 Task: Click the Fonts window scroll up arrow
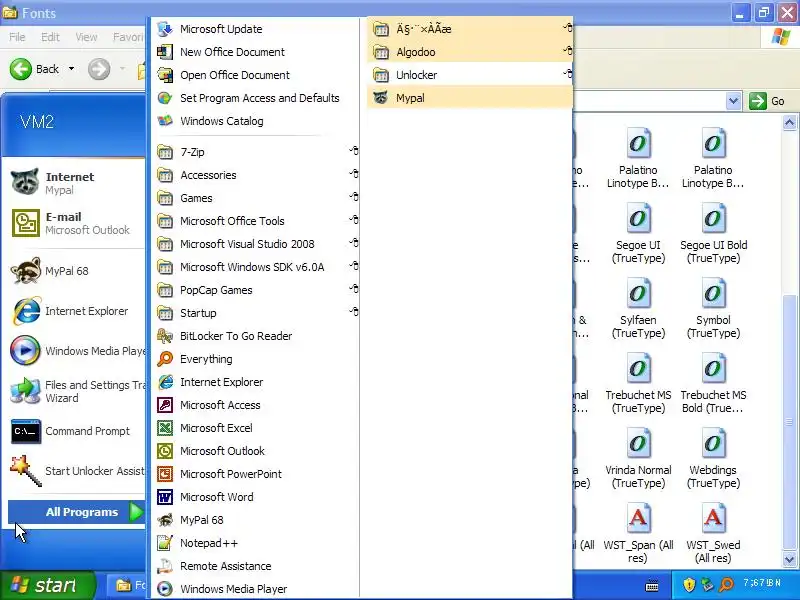pyautogui.click(x=789, y=122)
